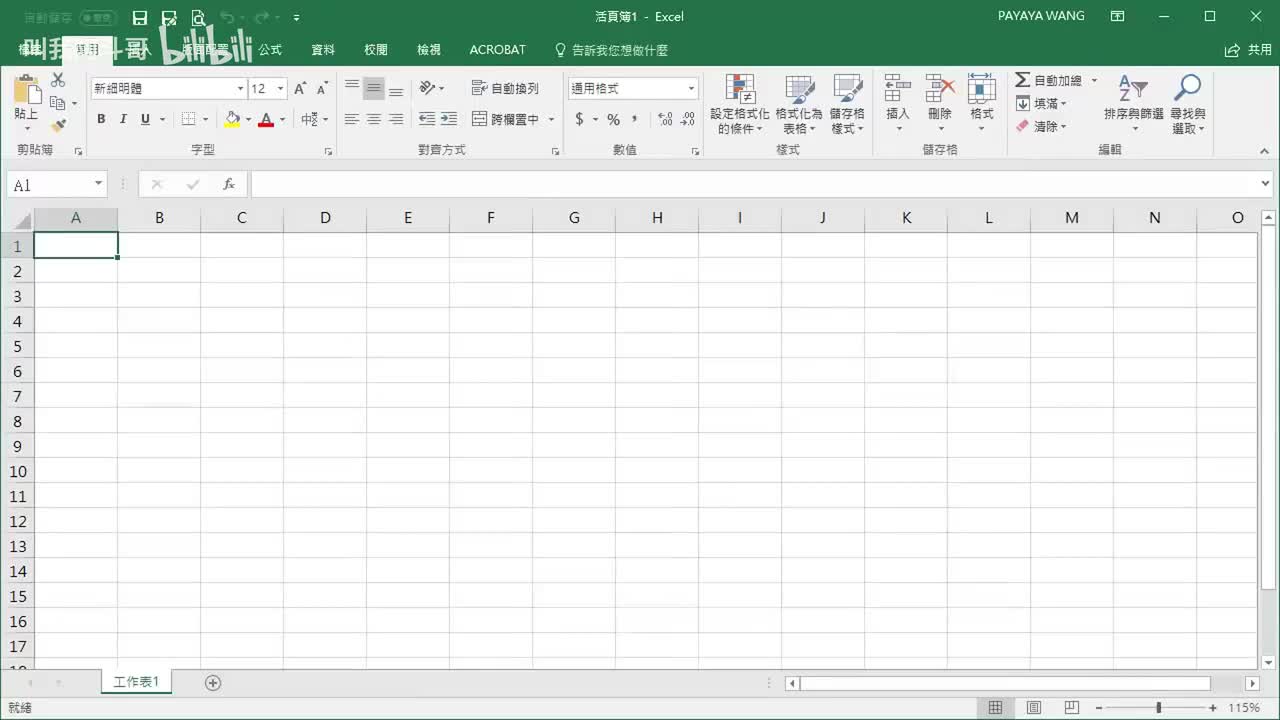Image resolution: width=1280 pixels, height=720 pixels.
Task: Expand the fill color dropdown arrow
Action: click(x=248, y=119)
